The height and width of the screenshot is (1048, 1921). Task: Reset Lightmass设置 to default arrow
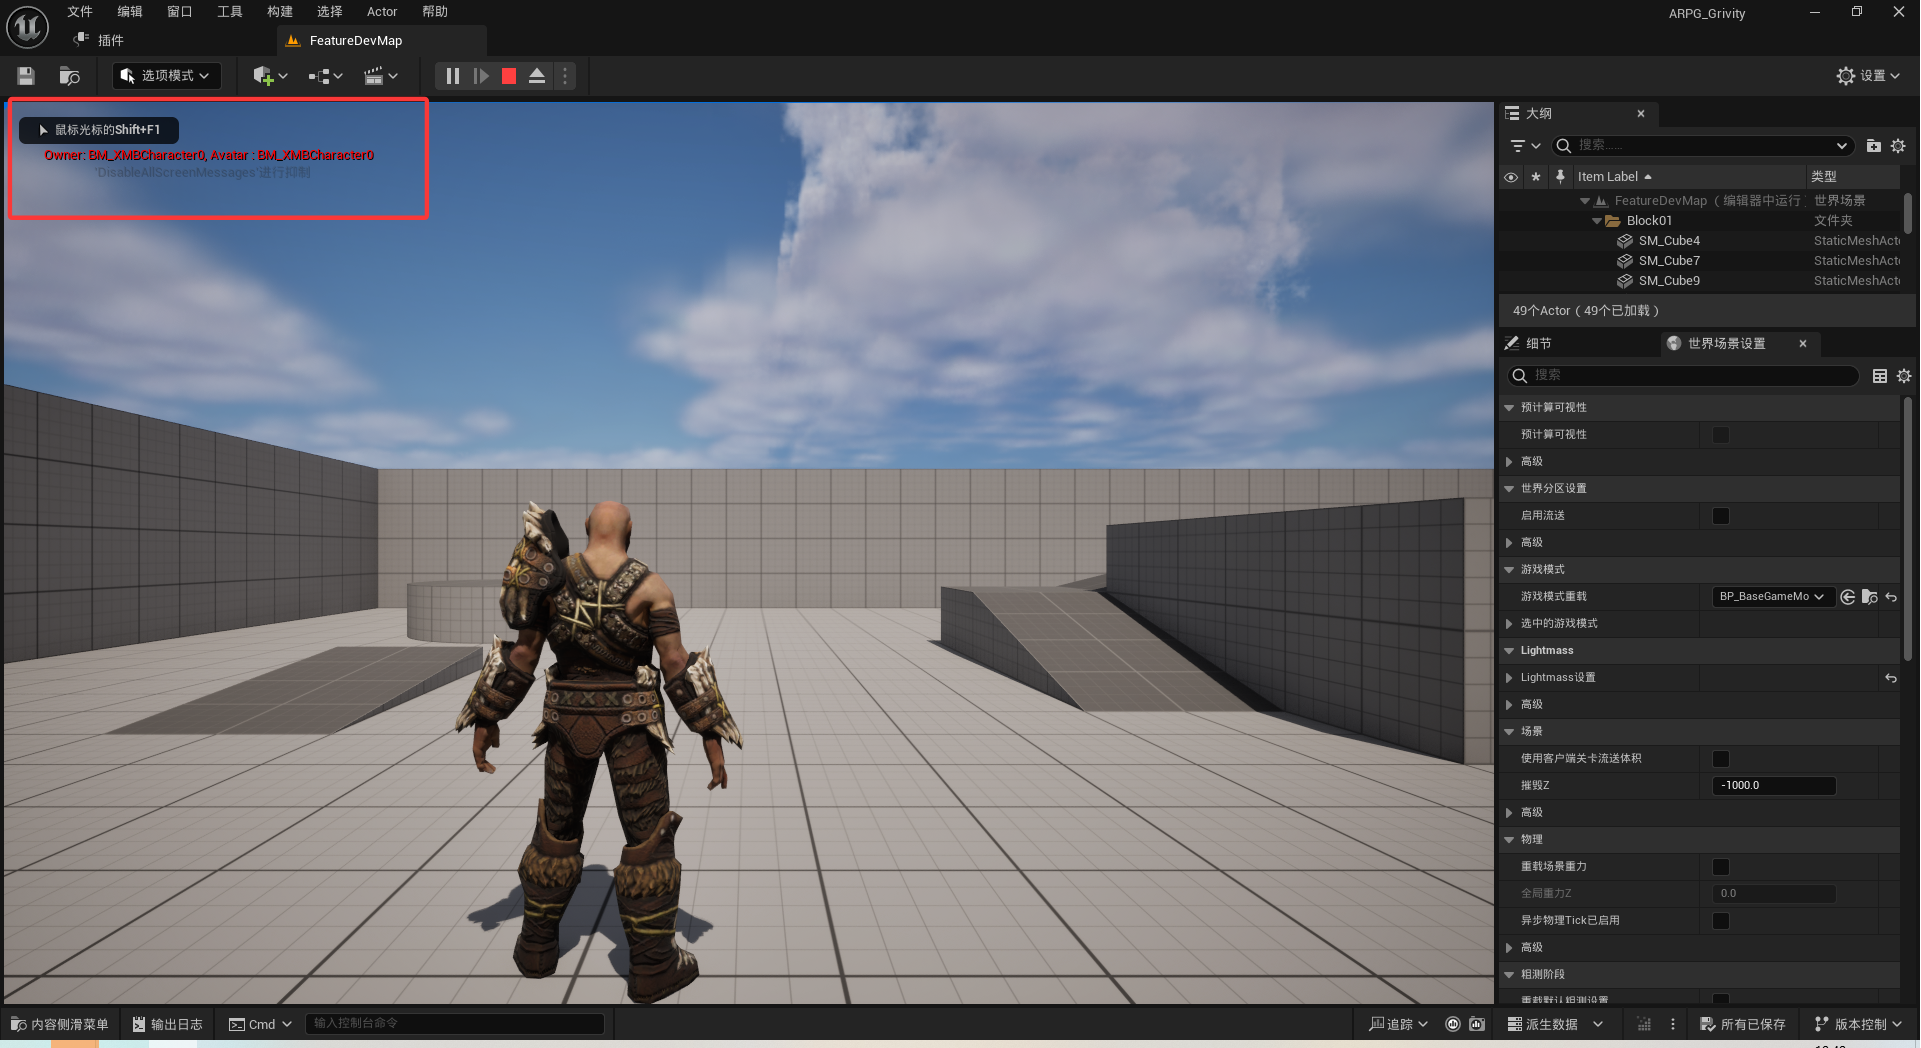coord(1891,678)
